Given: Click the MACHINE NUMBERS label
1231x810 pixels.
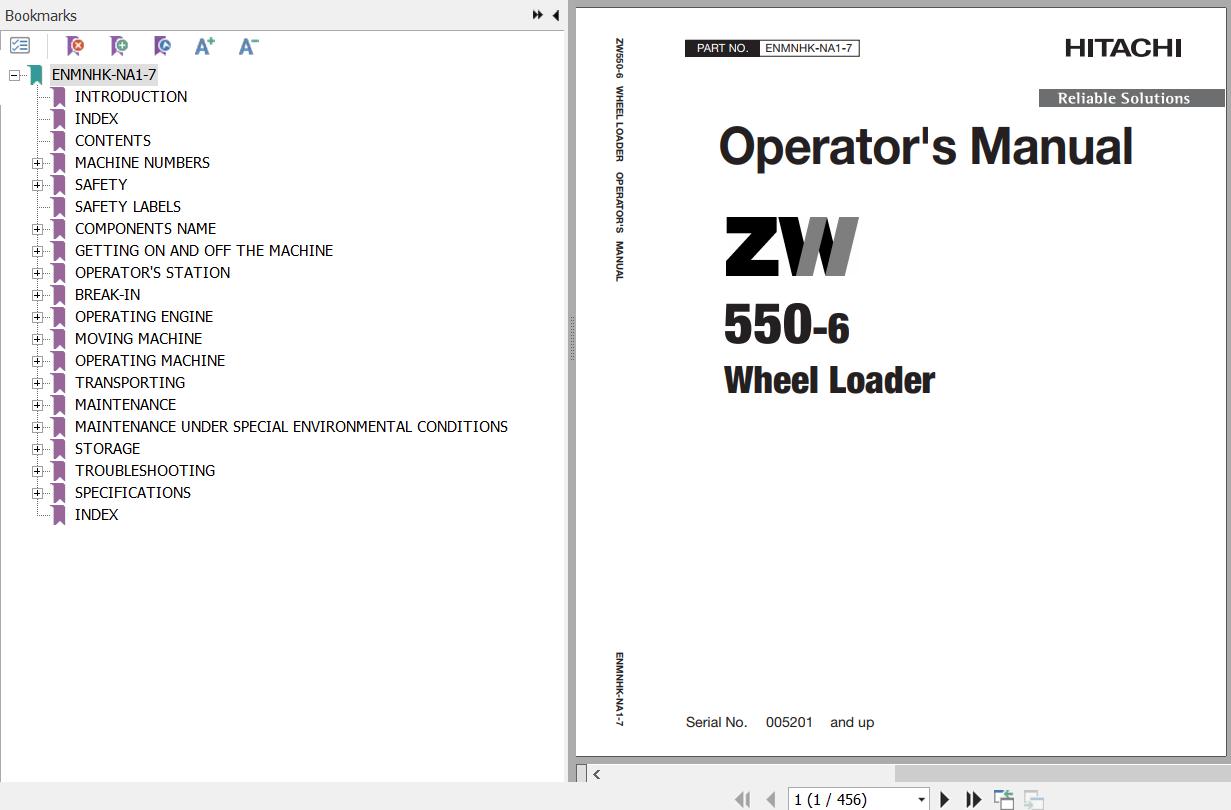Looking at the screenshot, I should [142, 163].
